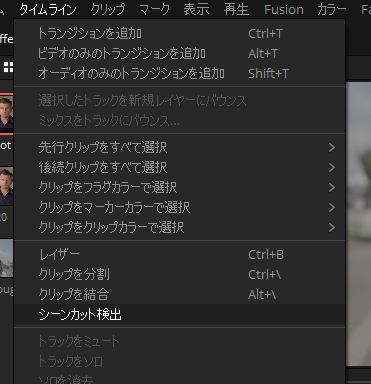Expand クリップをマーカーカラーで選択 submenu
Screen dimensions: 371x384
pyautogui.click(x=180, y=207)
